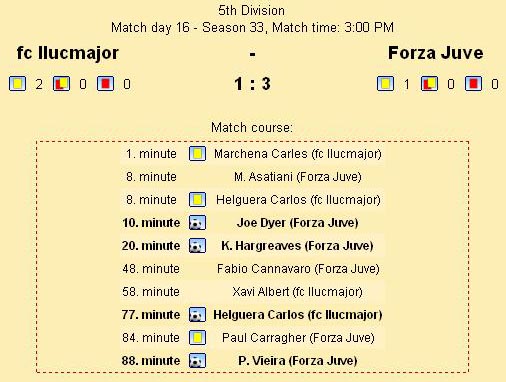Click Forza Juve's red card icon

(x=473, y=83)
